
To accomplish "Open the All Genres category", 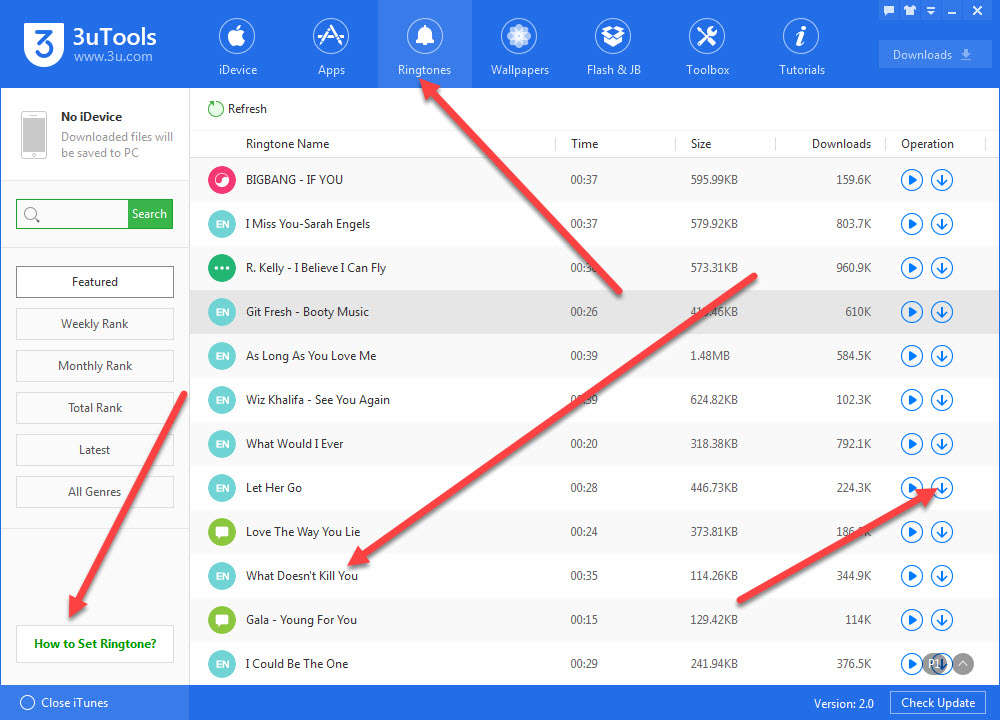I will tap(94, 492).
